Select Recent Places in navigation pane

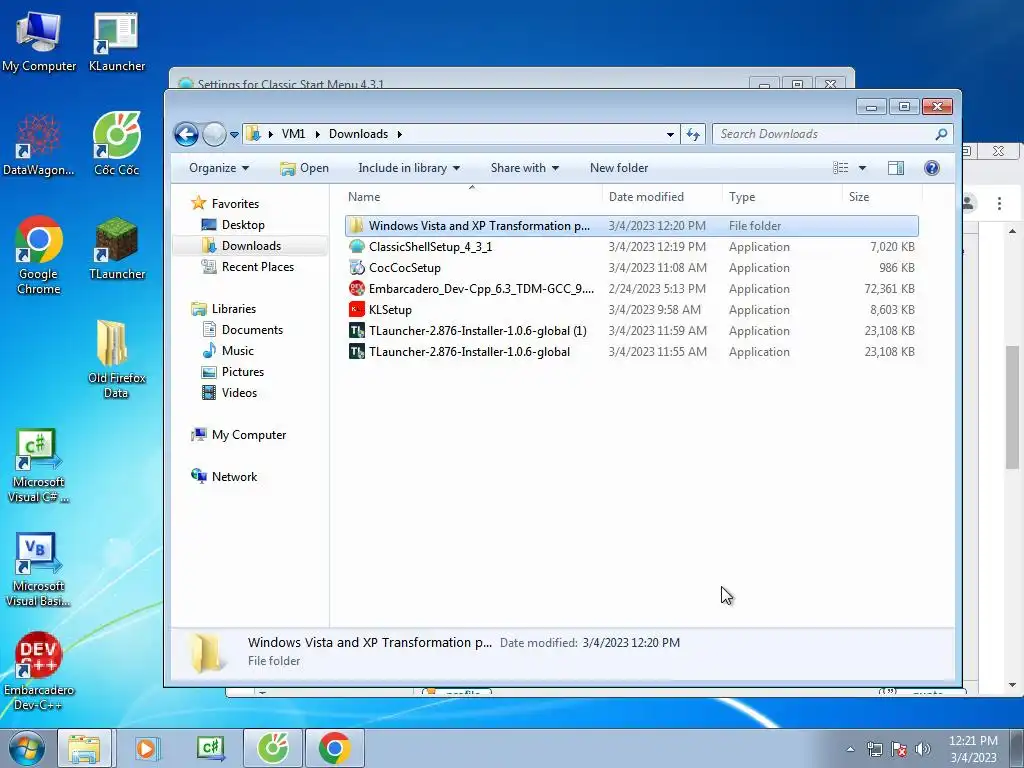click(248, 266)
